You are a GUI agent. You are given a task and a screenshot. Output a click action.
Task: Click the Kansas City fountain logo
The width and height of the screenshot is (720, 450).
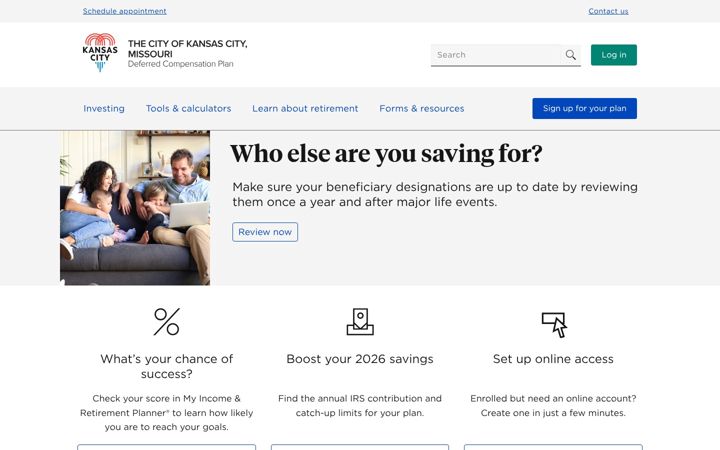tap(100, 52)
